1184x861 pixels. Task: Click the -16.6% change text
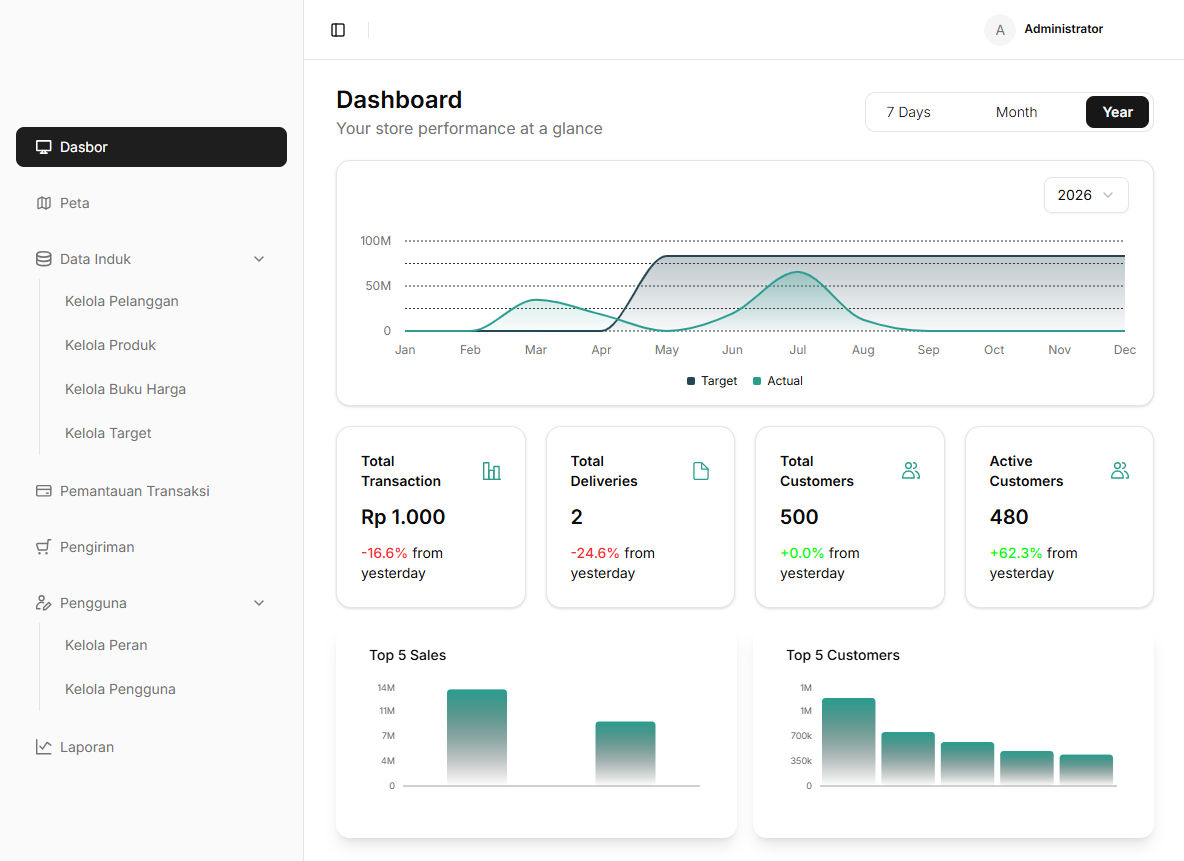[x=384, y=553]
